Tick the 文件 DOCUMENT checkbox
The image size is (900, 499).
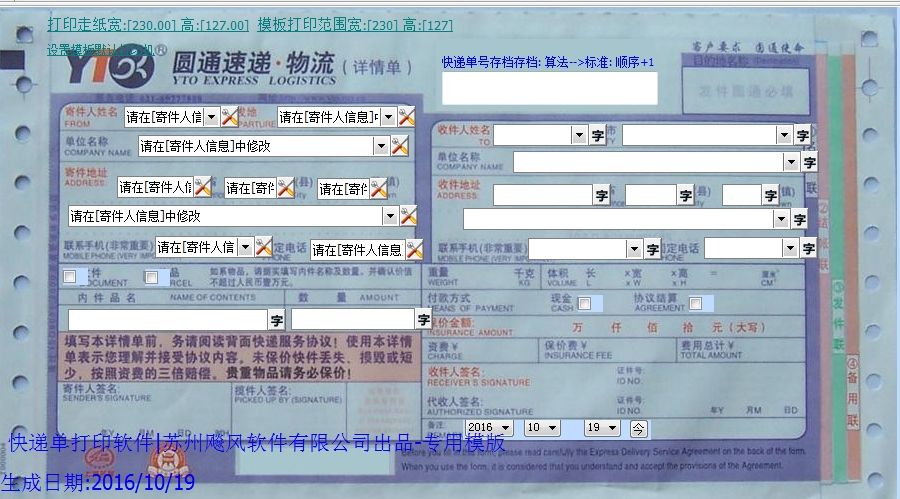(69, 277)
